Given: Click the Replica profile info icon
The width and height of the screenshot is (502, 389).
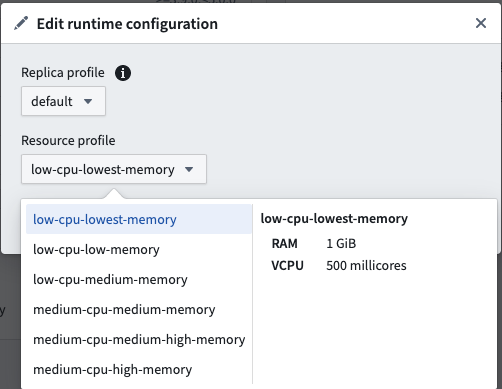Looking at the screenshot, I should coord(123,73).
